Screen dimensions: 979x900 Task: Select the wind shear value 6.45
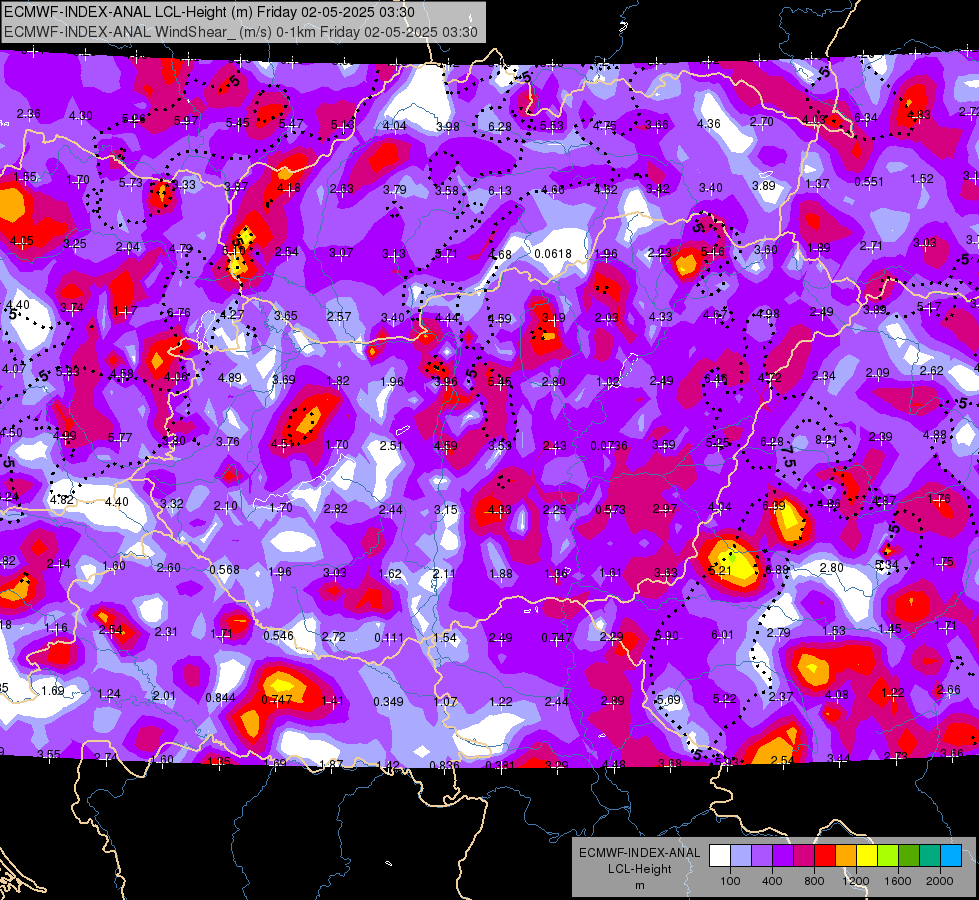(716, 378)
